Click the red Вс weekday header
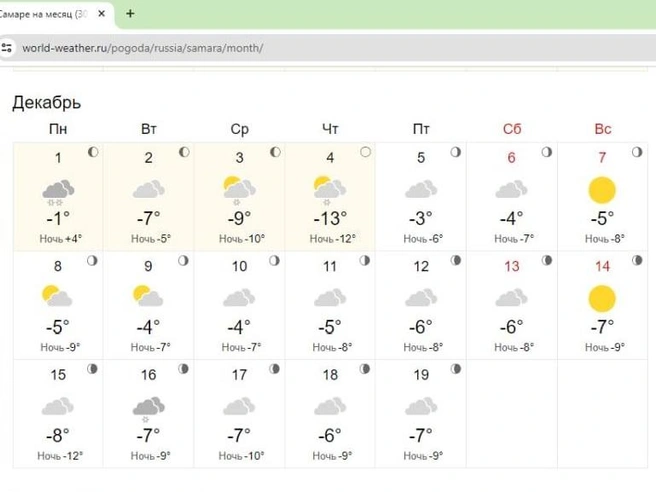This screenshot has height=492, width=656. pos(602,129)
